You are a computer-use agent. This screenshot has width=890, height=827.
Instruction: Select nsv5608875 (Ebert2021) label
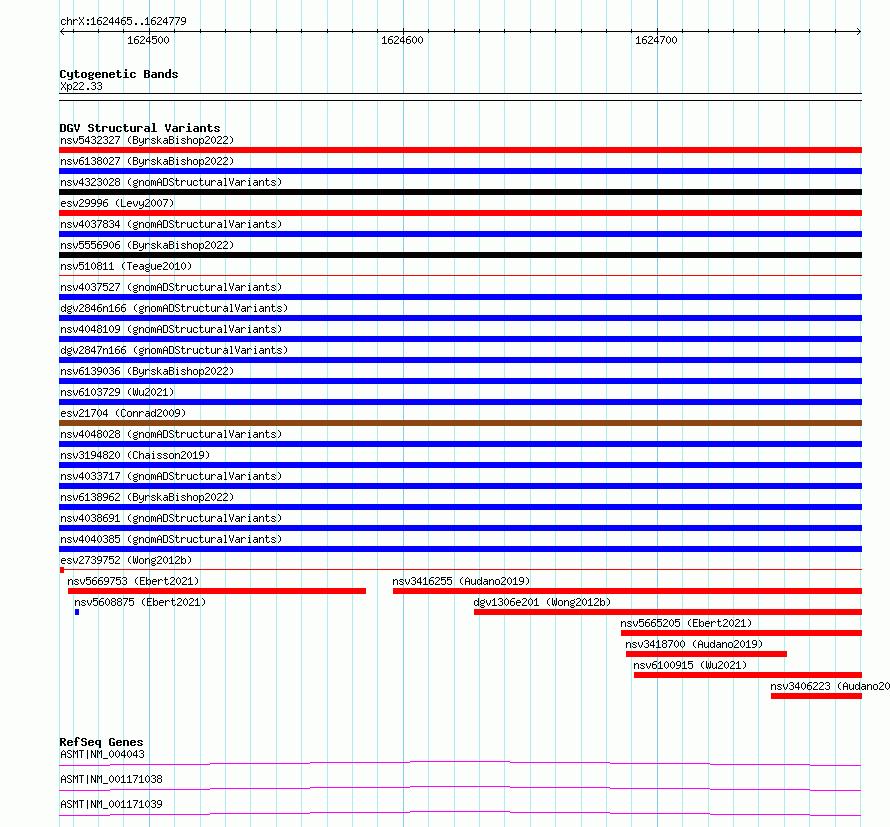(140, 602)
